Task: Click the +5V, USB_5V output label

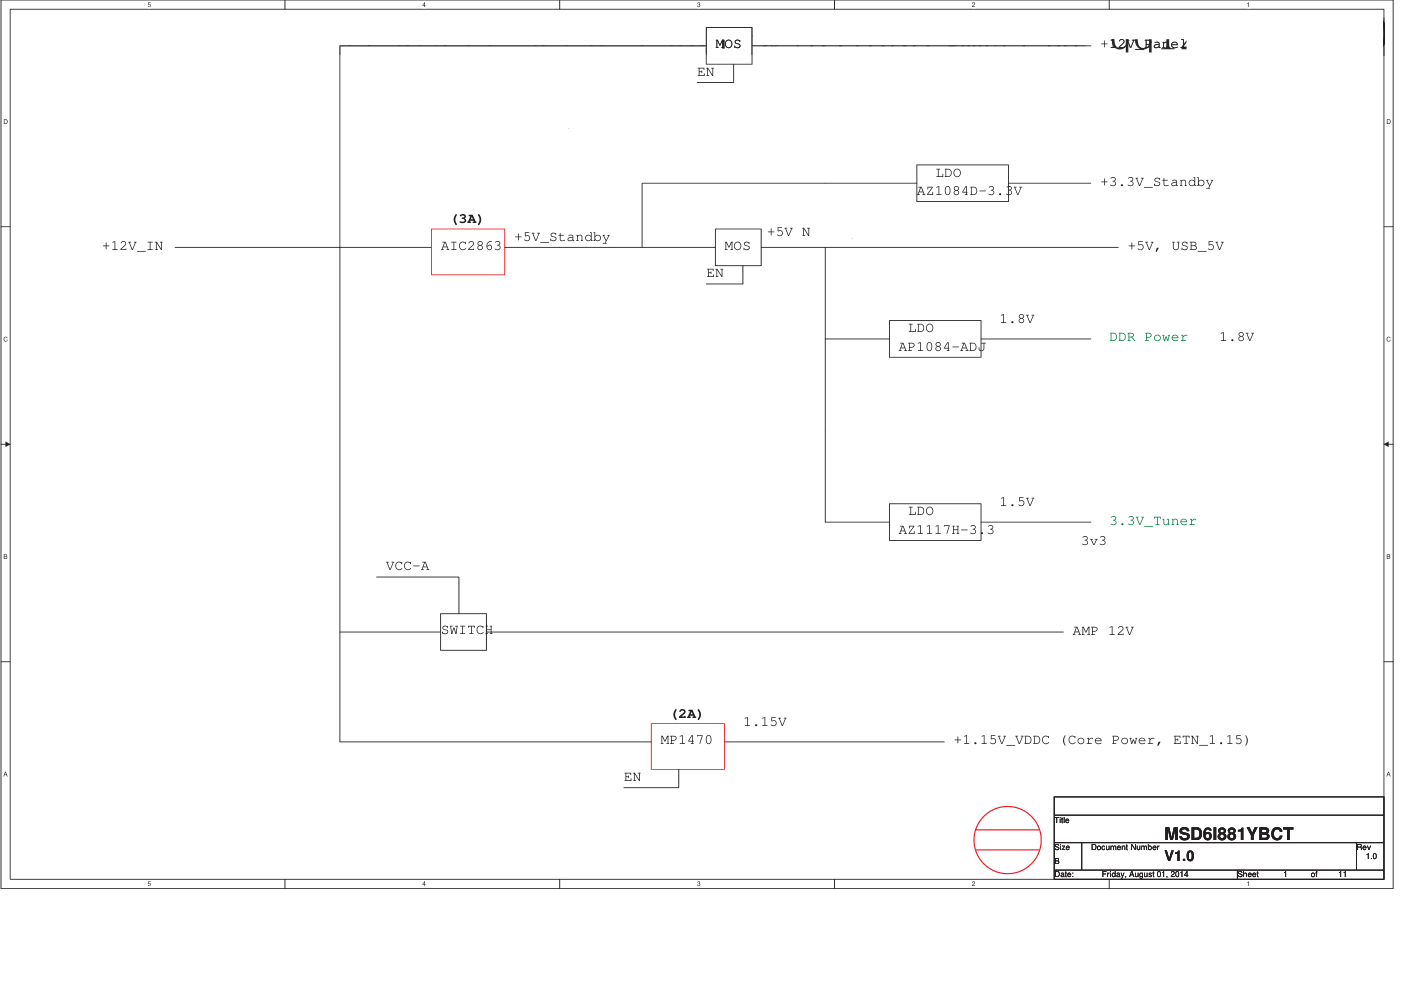Action: tap(1175, 246)
